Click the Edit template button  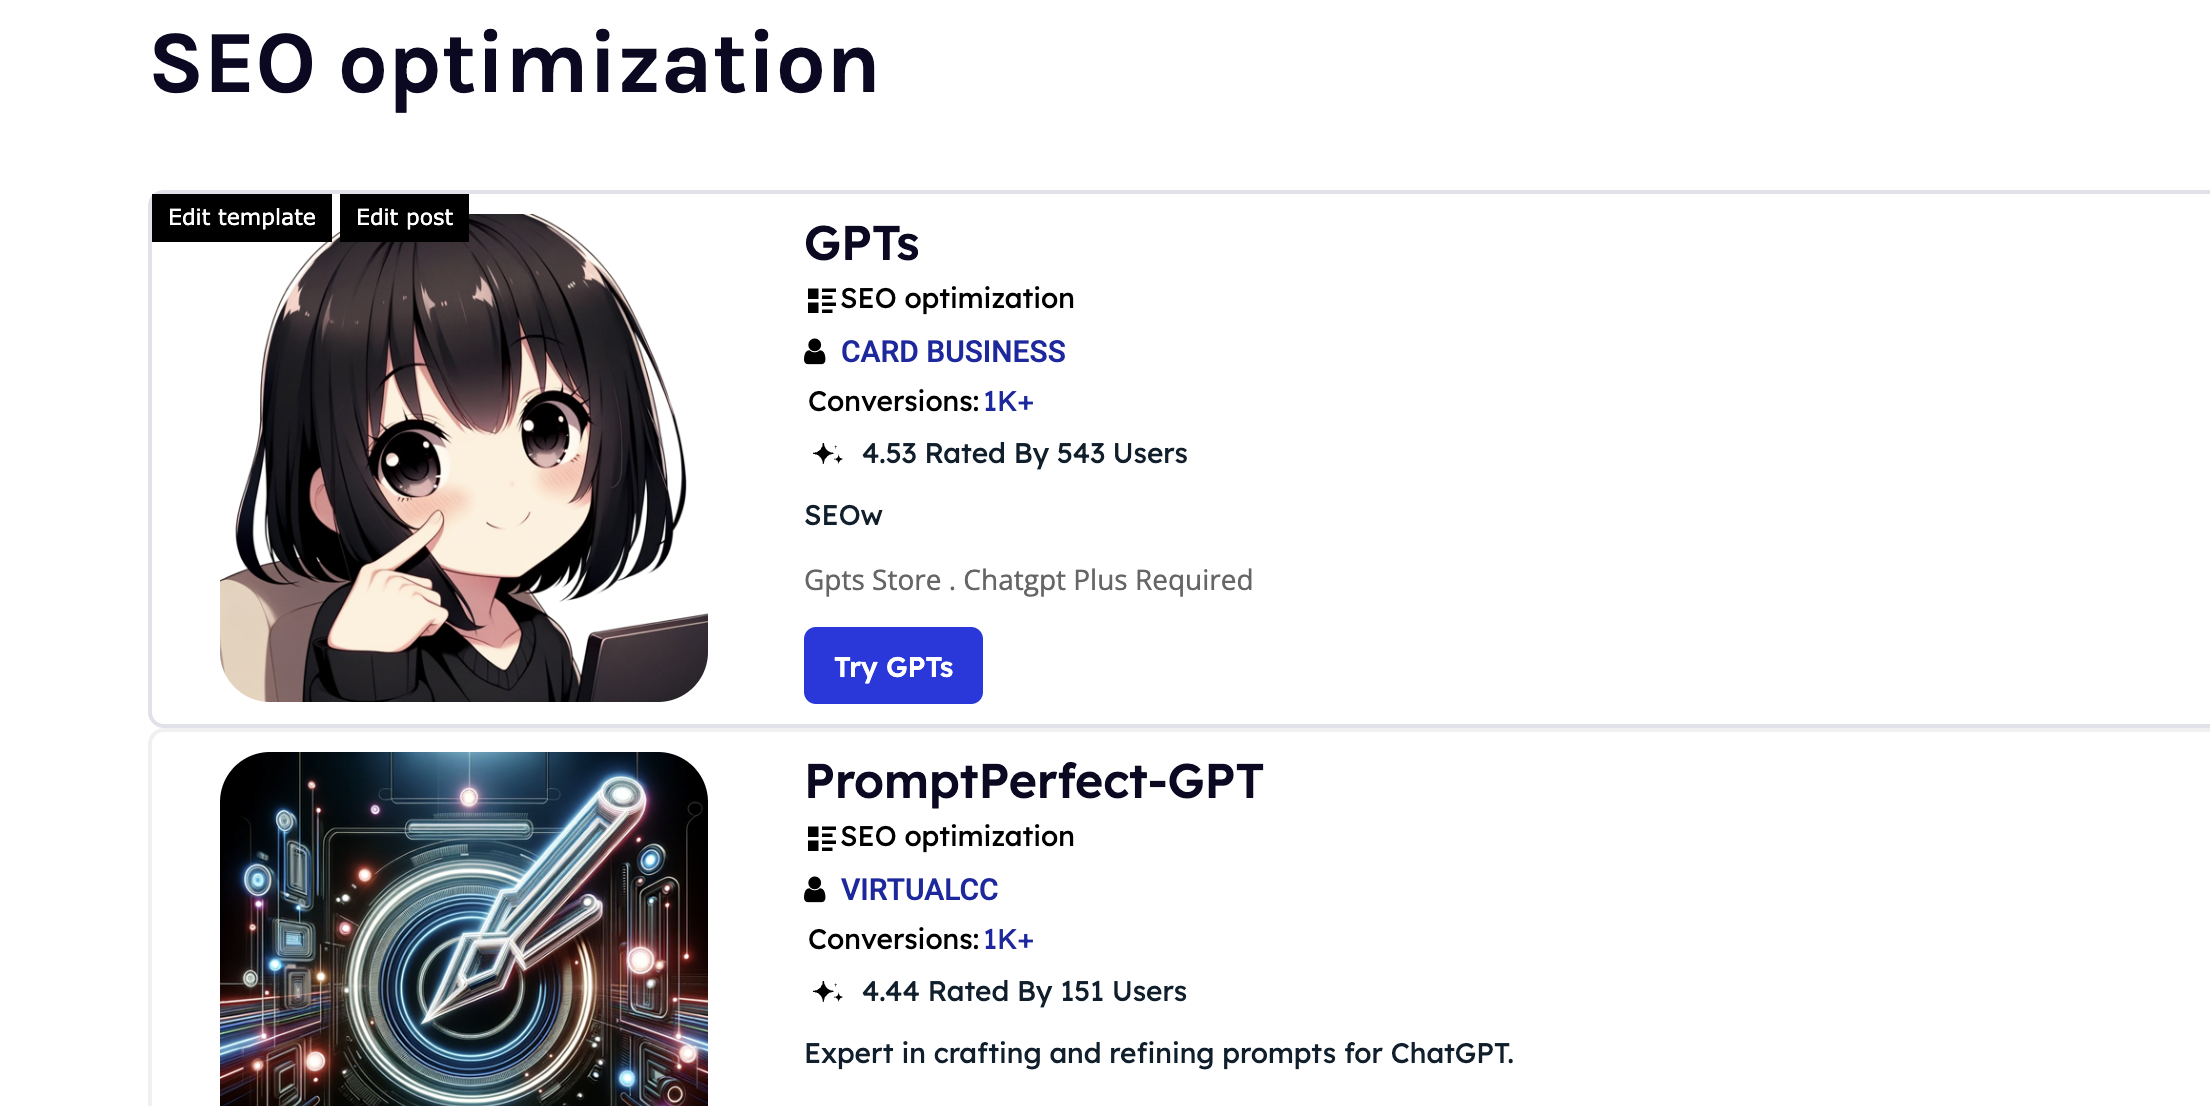[x=241, y=217]
